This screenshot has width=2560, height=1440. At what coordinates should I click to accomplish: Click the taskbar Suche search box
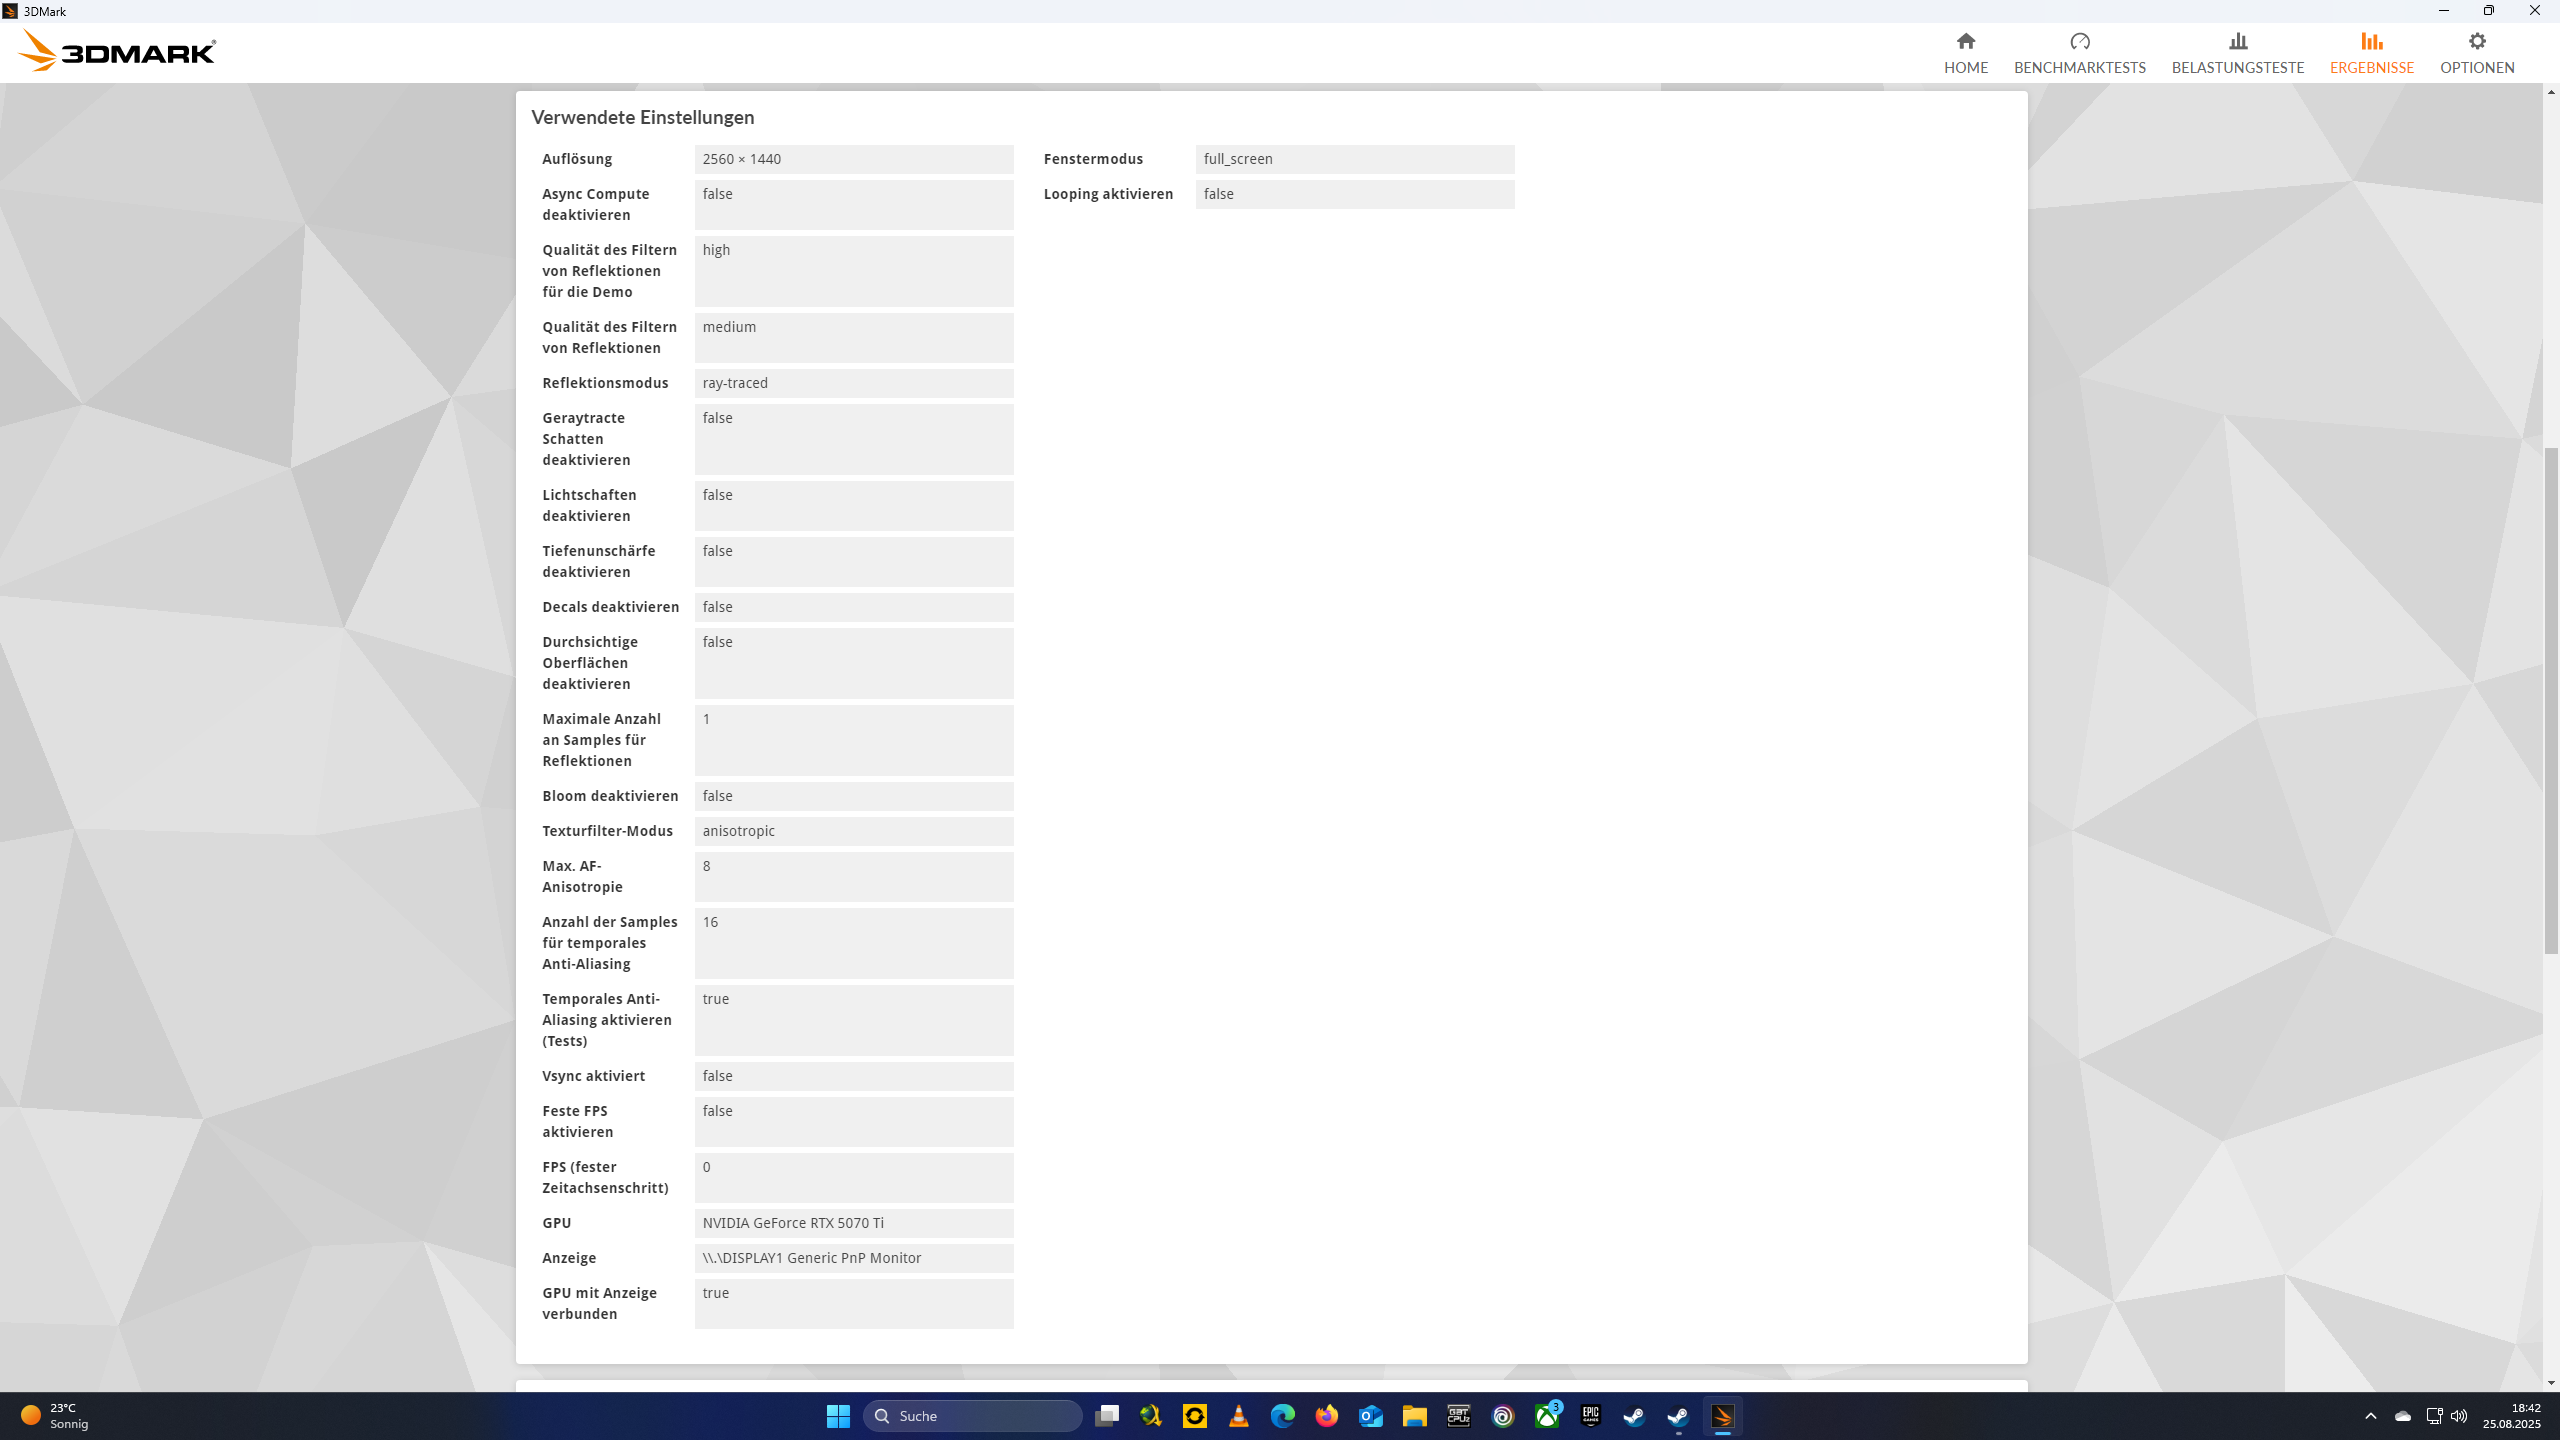pos(972,1416)
